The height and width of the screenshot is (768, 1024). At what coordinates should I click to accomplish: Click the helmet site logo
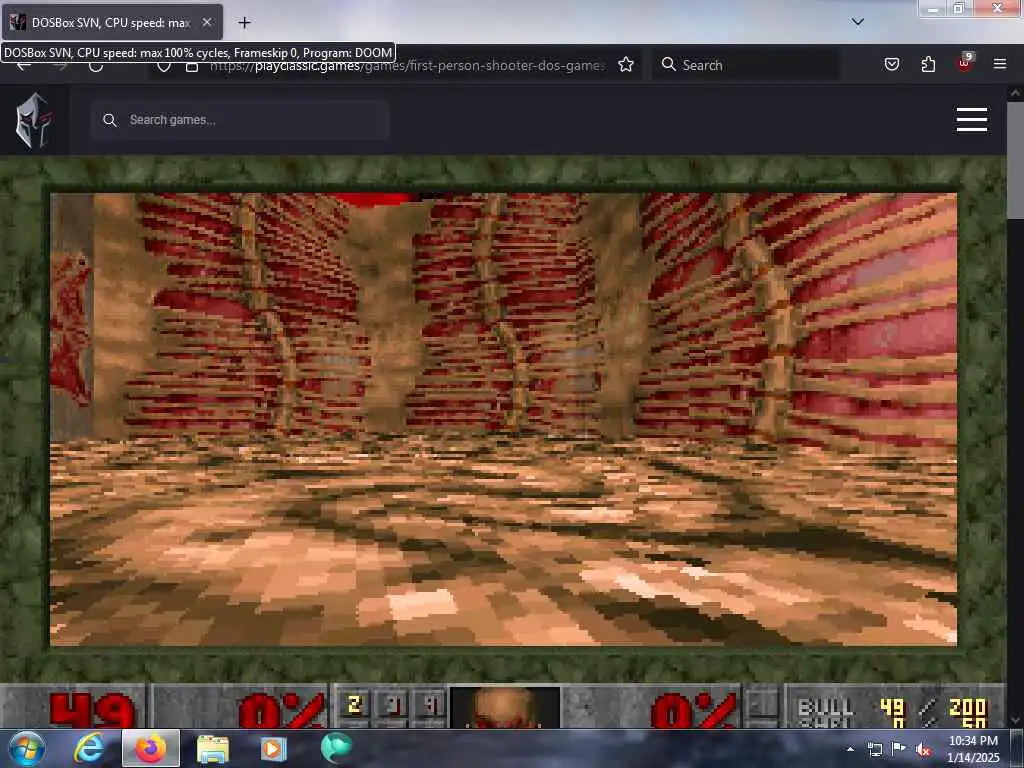pyautogui.click(x=33, y=120)
